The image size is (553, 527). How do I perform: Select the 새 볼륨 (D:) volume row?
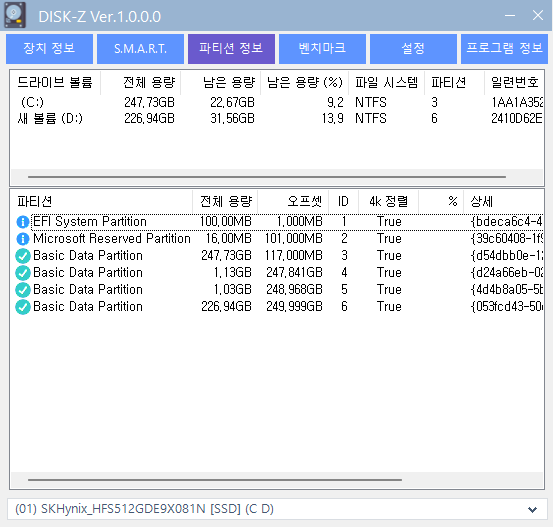tap(277, 119)
